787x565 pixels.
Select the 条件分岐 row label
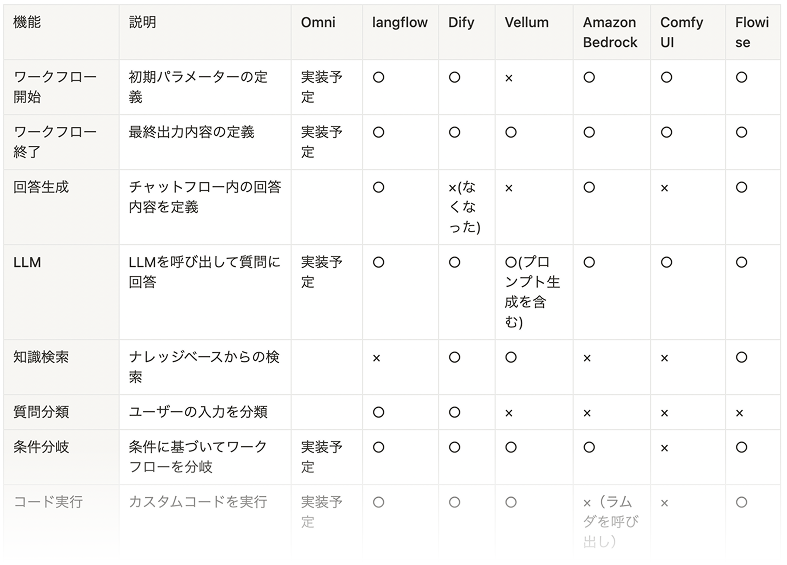(x=41, y=447)
